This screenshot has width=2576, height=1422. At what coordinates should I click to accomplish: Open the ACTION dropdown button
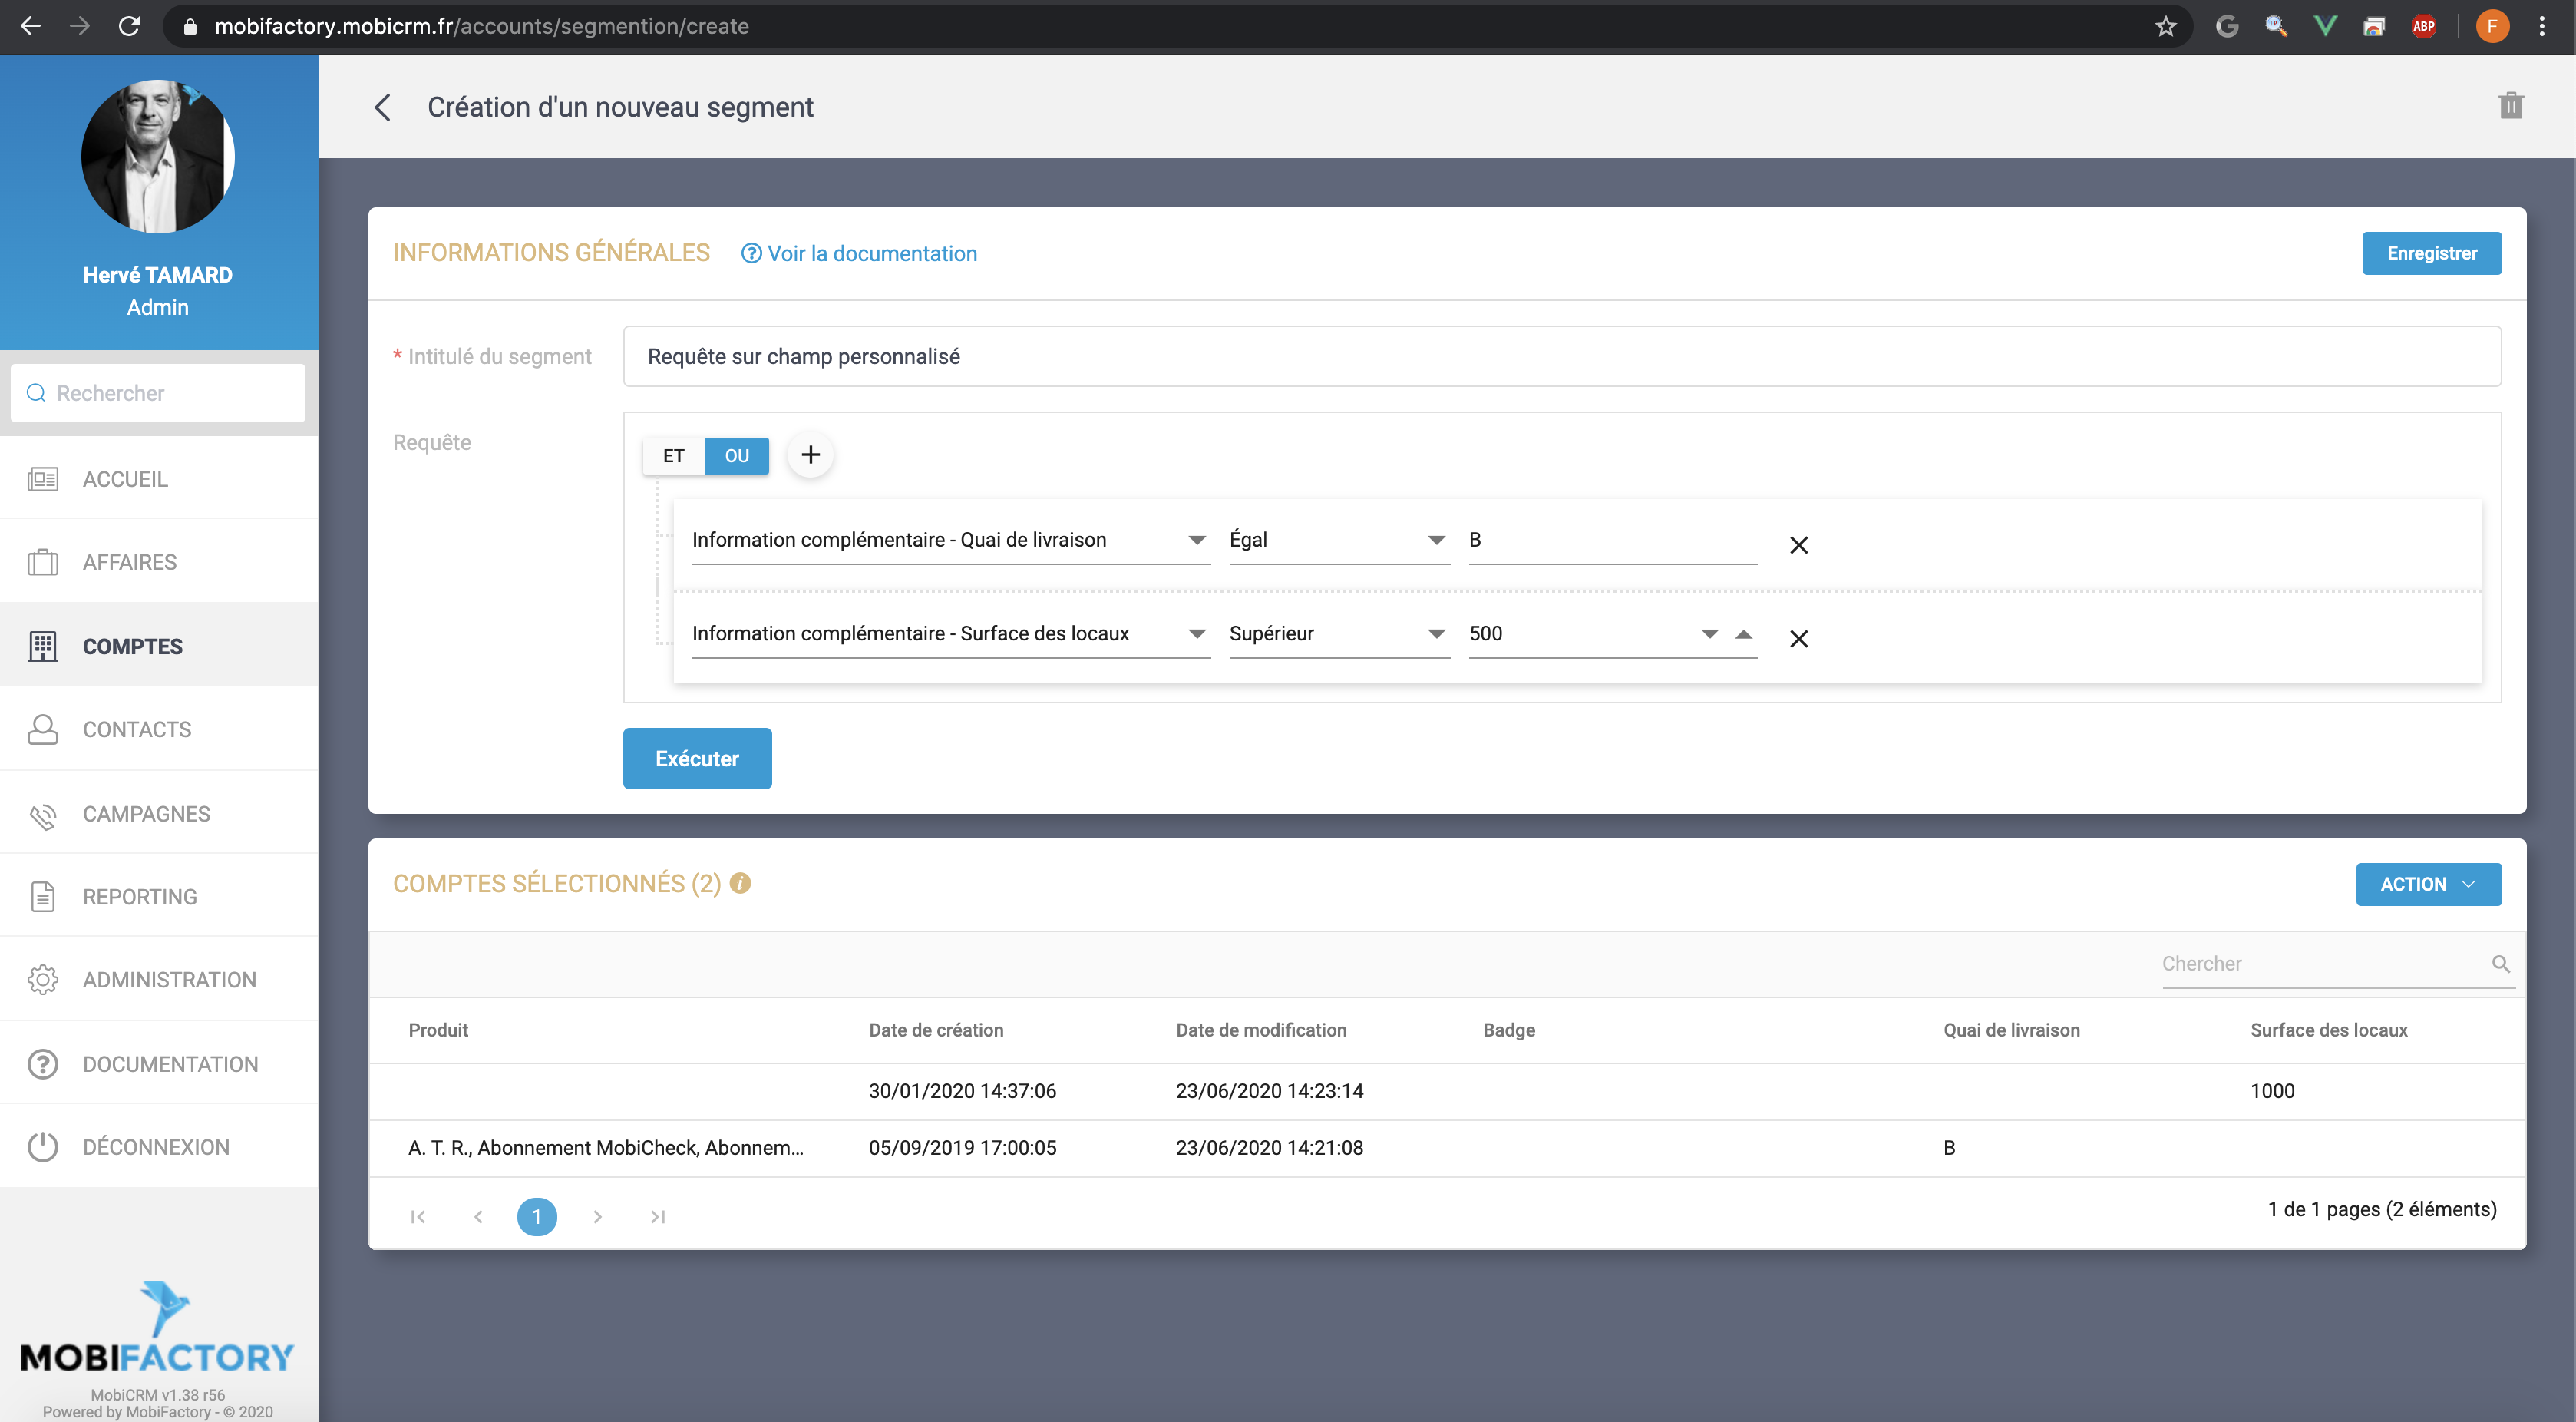2427,884
